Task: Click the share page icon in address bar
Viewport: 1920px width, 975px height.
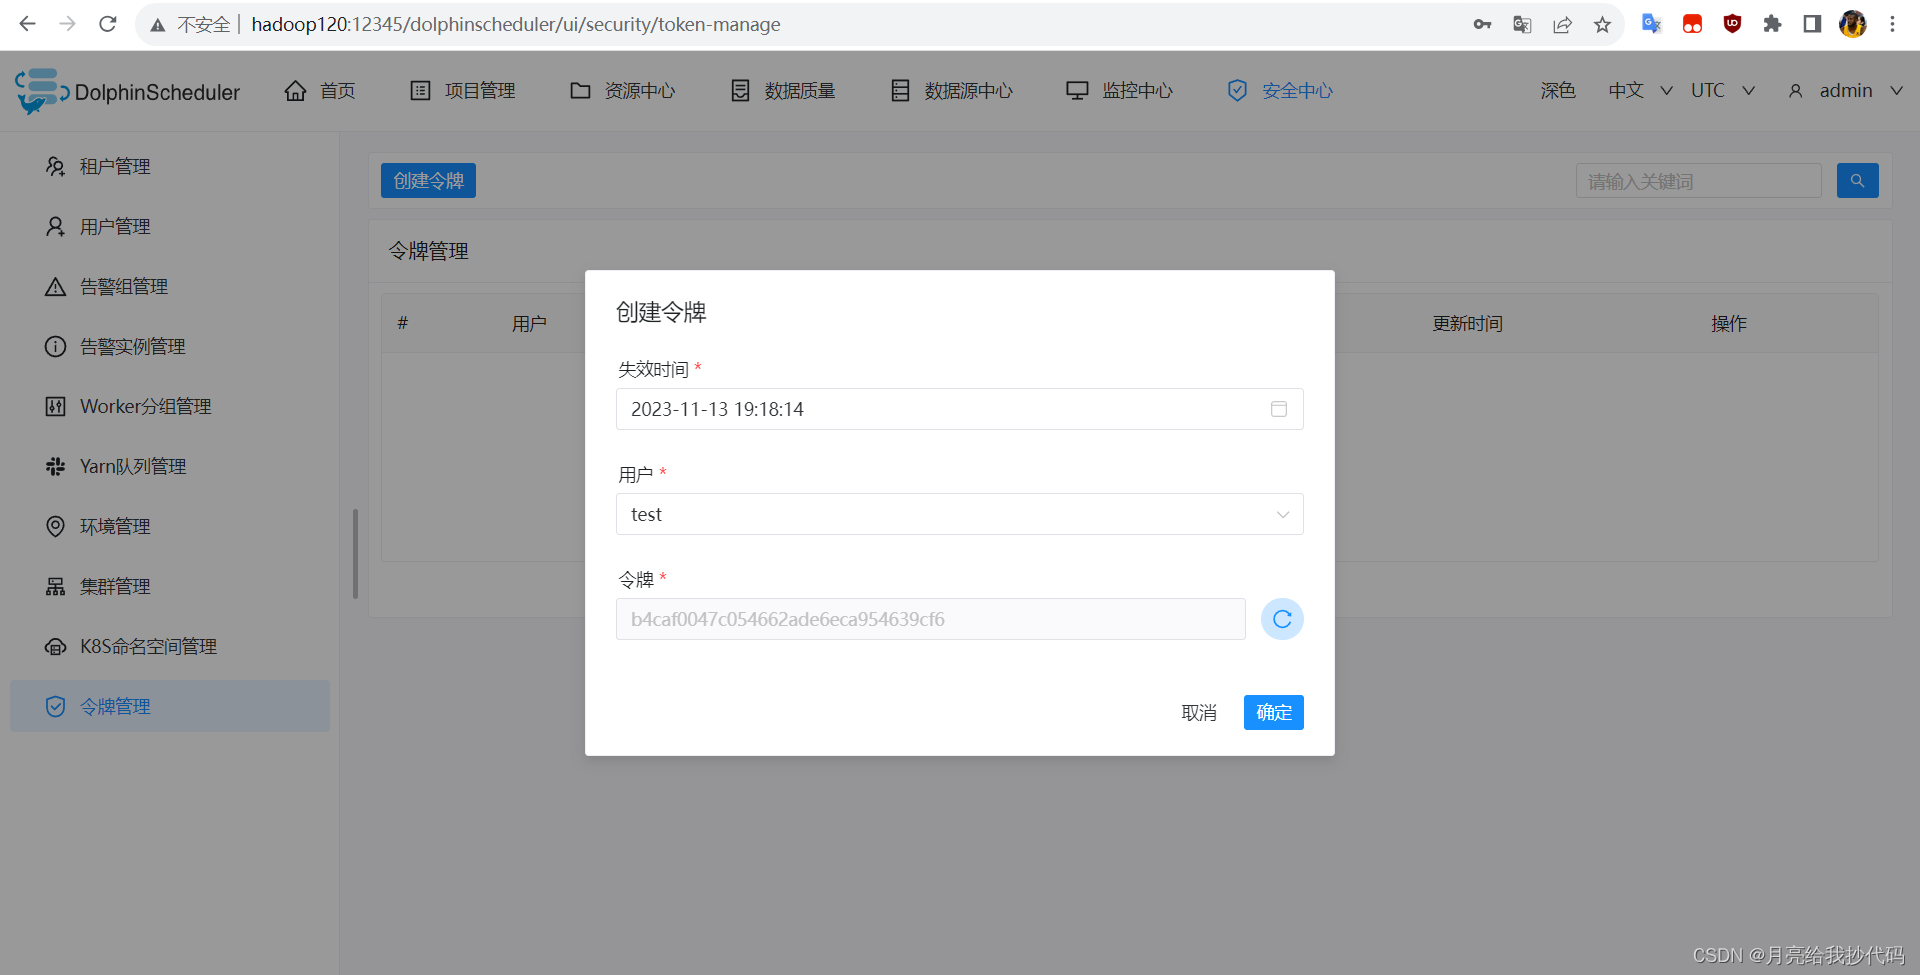Action: (x=1562, y=25)
